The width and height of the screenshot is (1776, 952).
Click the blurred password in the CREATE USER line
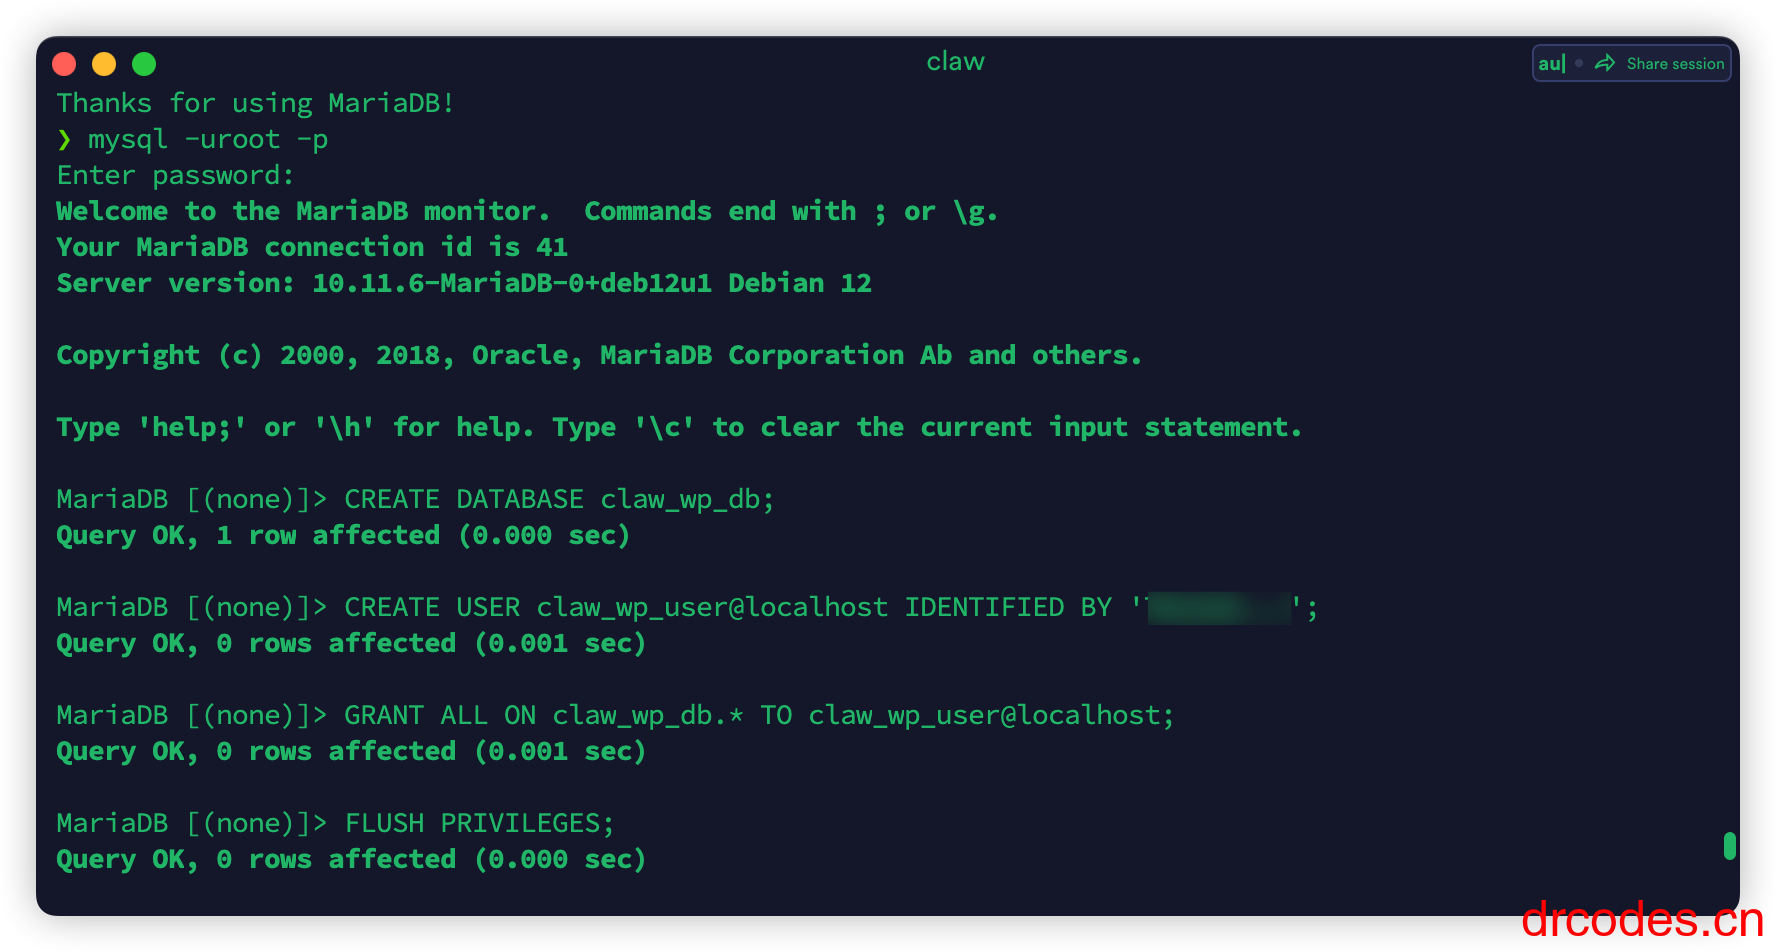pos(1219,608)
